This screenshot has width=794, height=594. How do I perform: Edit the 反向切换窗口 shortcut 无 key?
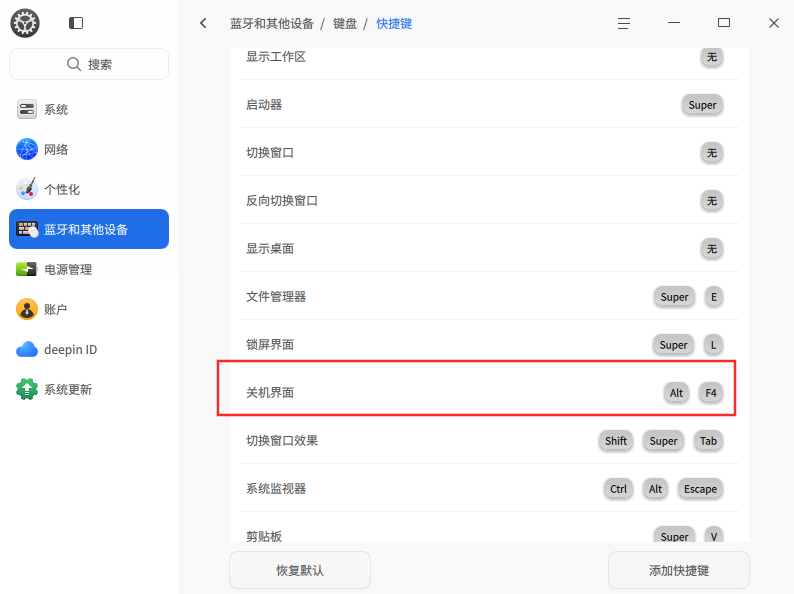tap(711, 201)
